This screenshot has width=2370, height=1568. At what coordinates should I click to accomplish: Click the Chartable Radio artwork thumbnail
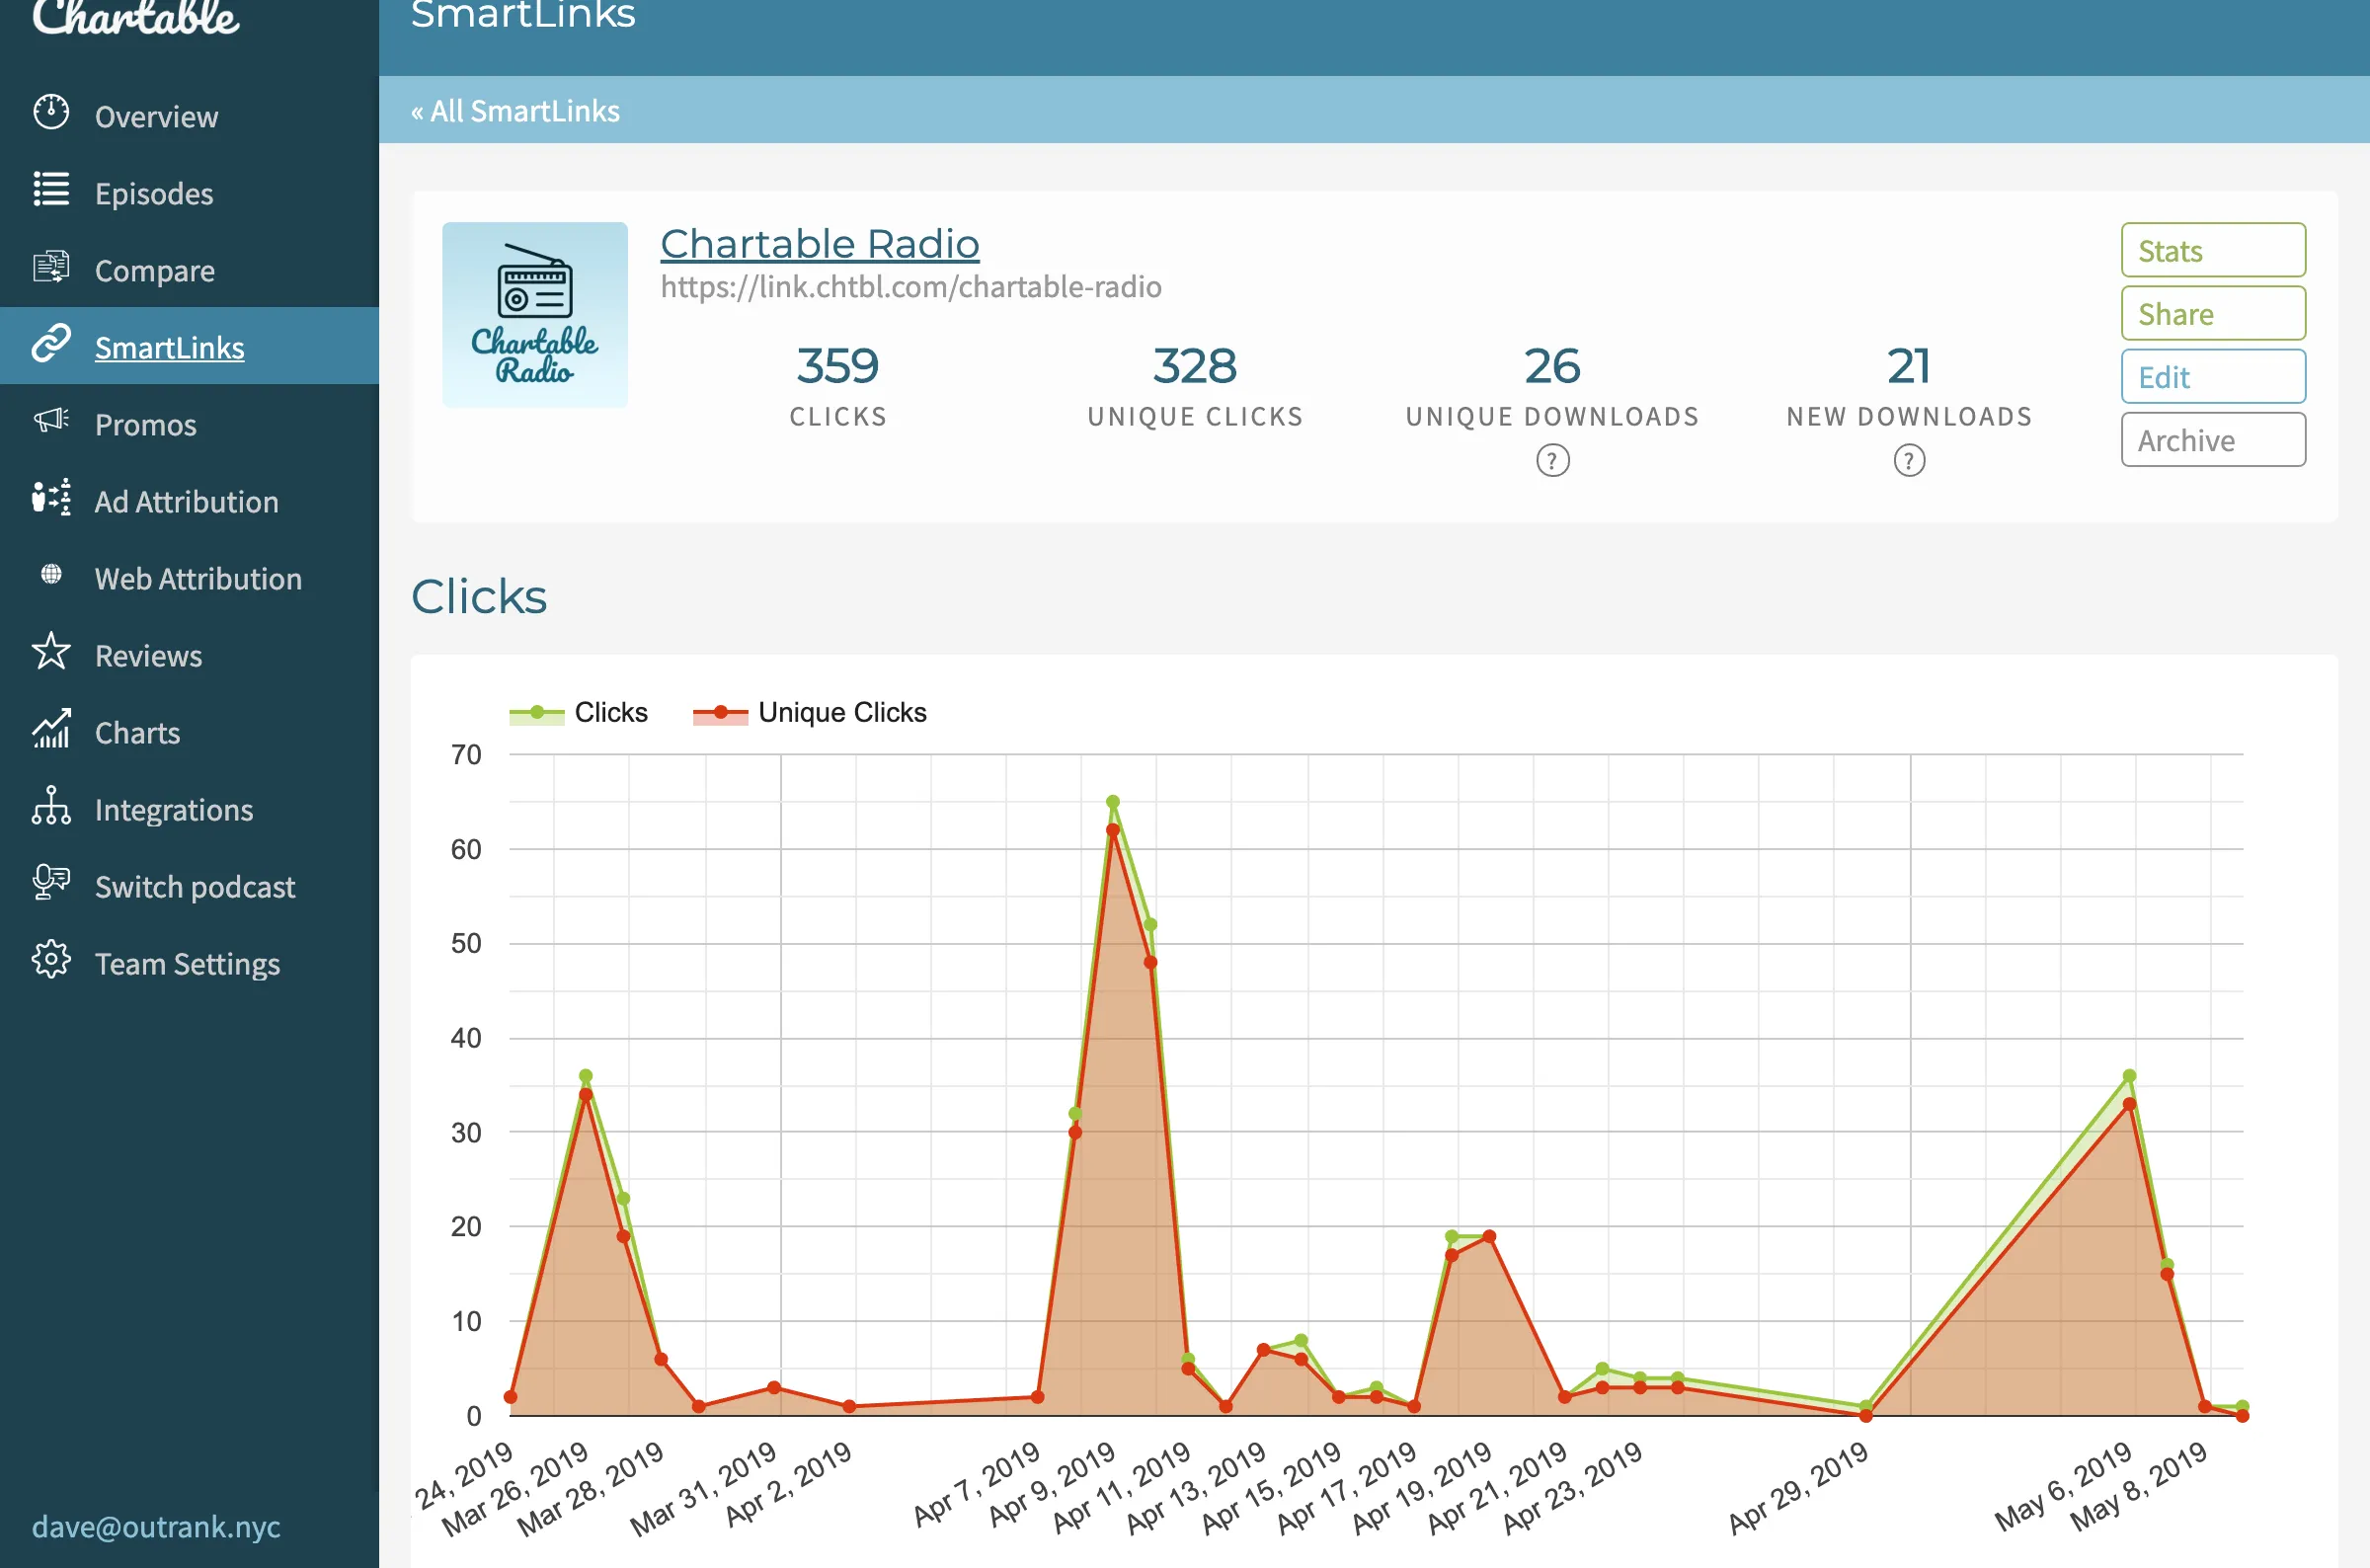coord(535,315)
